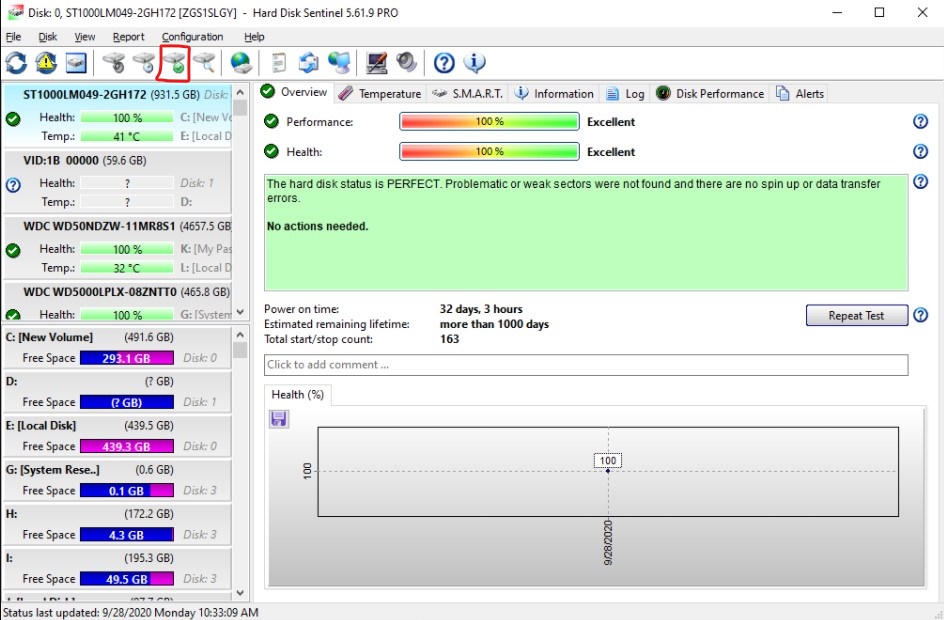Click disk list scrollbar up arrow
The image size is (944, 620).
240,93
